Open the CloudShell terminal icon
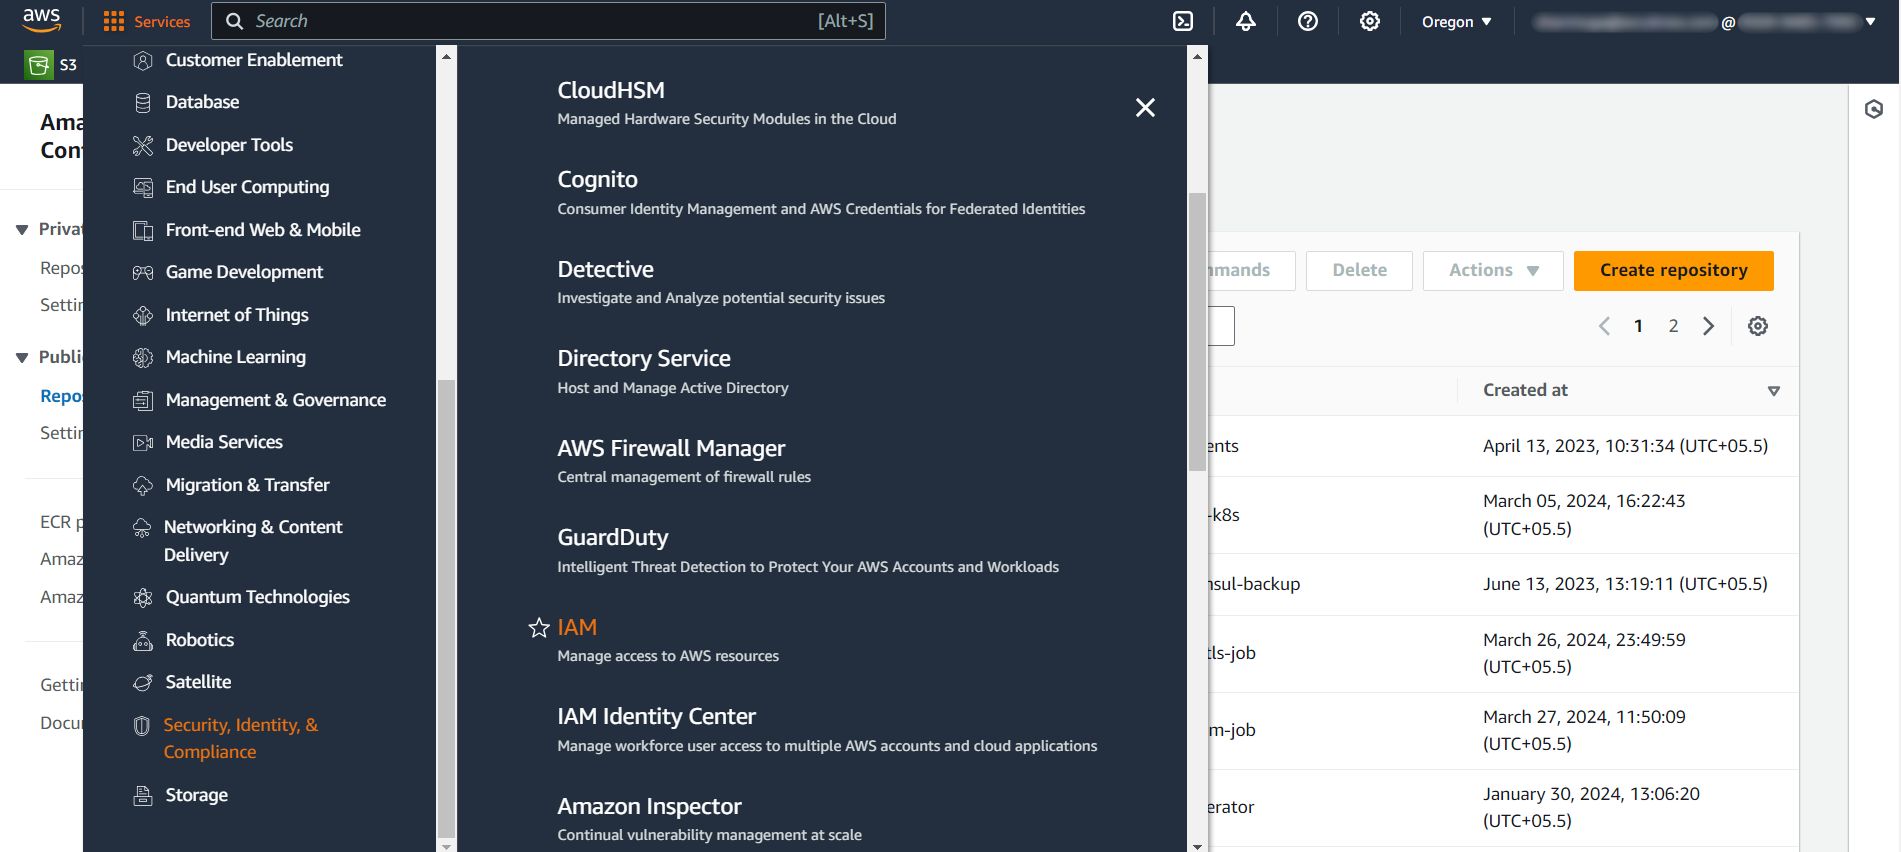The width and height of the screenshot is (1901, 852). (x=1183, y=21)
